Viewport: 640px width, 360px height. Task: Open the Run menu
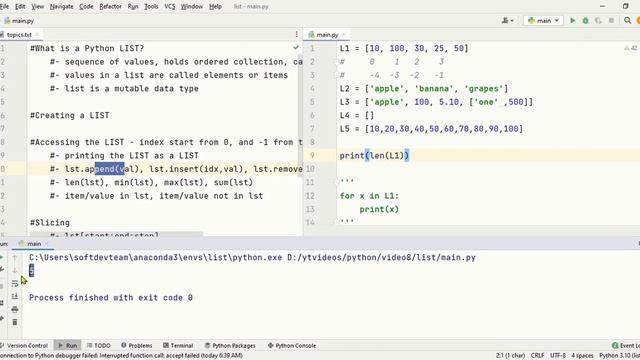133,7
